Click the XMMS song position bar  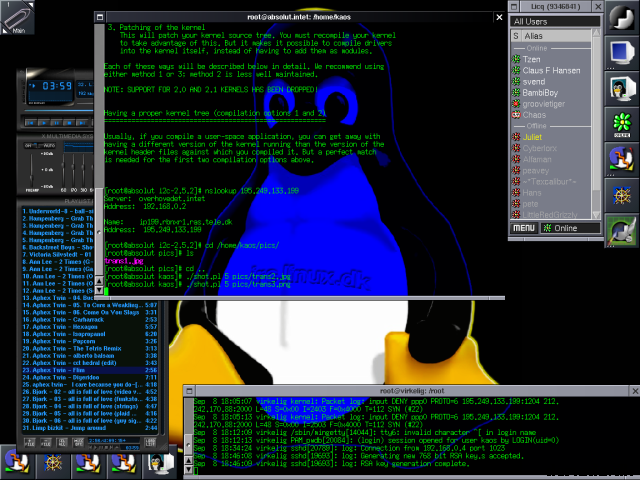(59, 110)
